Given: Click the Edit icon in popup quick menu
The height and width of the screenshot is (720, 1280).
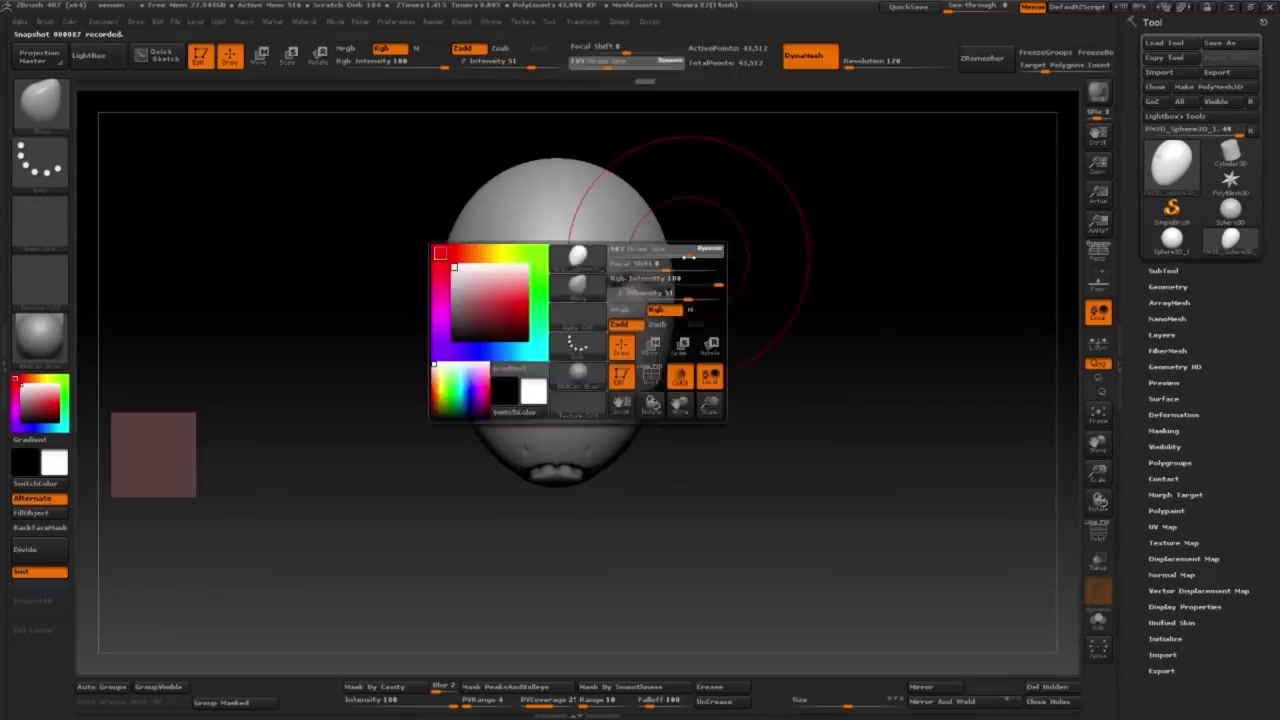Looking at the screenshot, I should (x=621, y=377).
